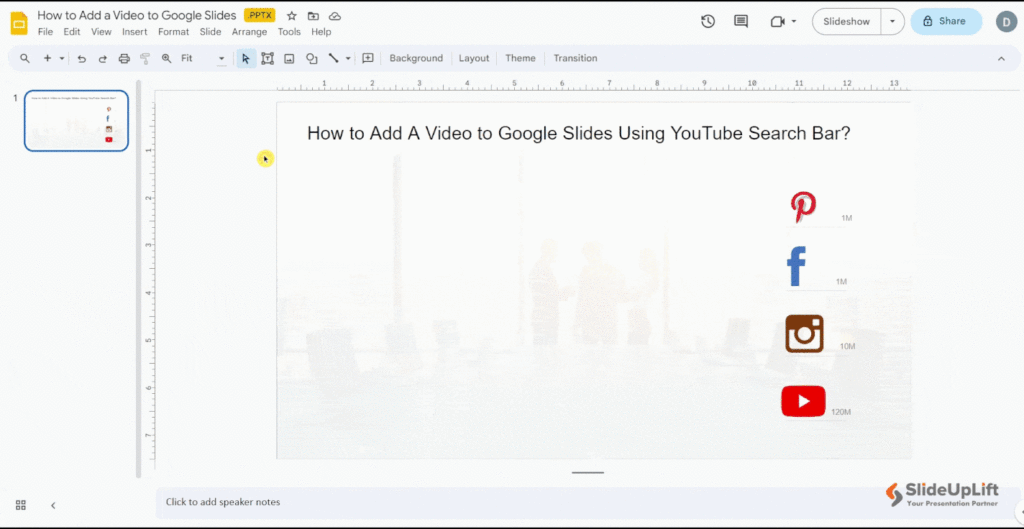Select slide 1 thumbnail in filmstrip

click(76, 121)
